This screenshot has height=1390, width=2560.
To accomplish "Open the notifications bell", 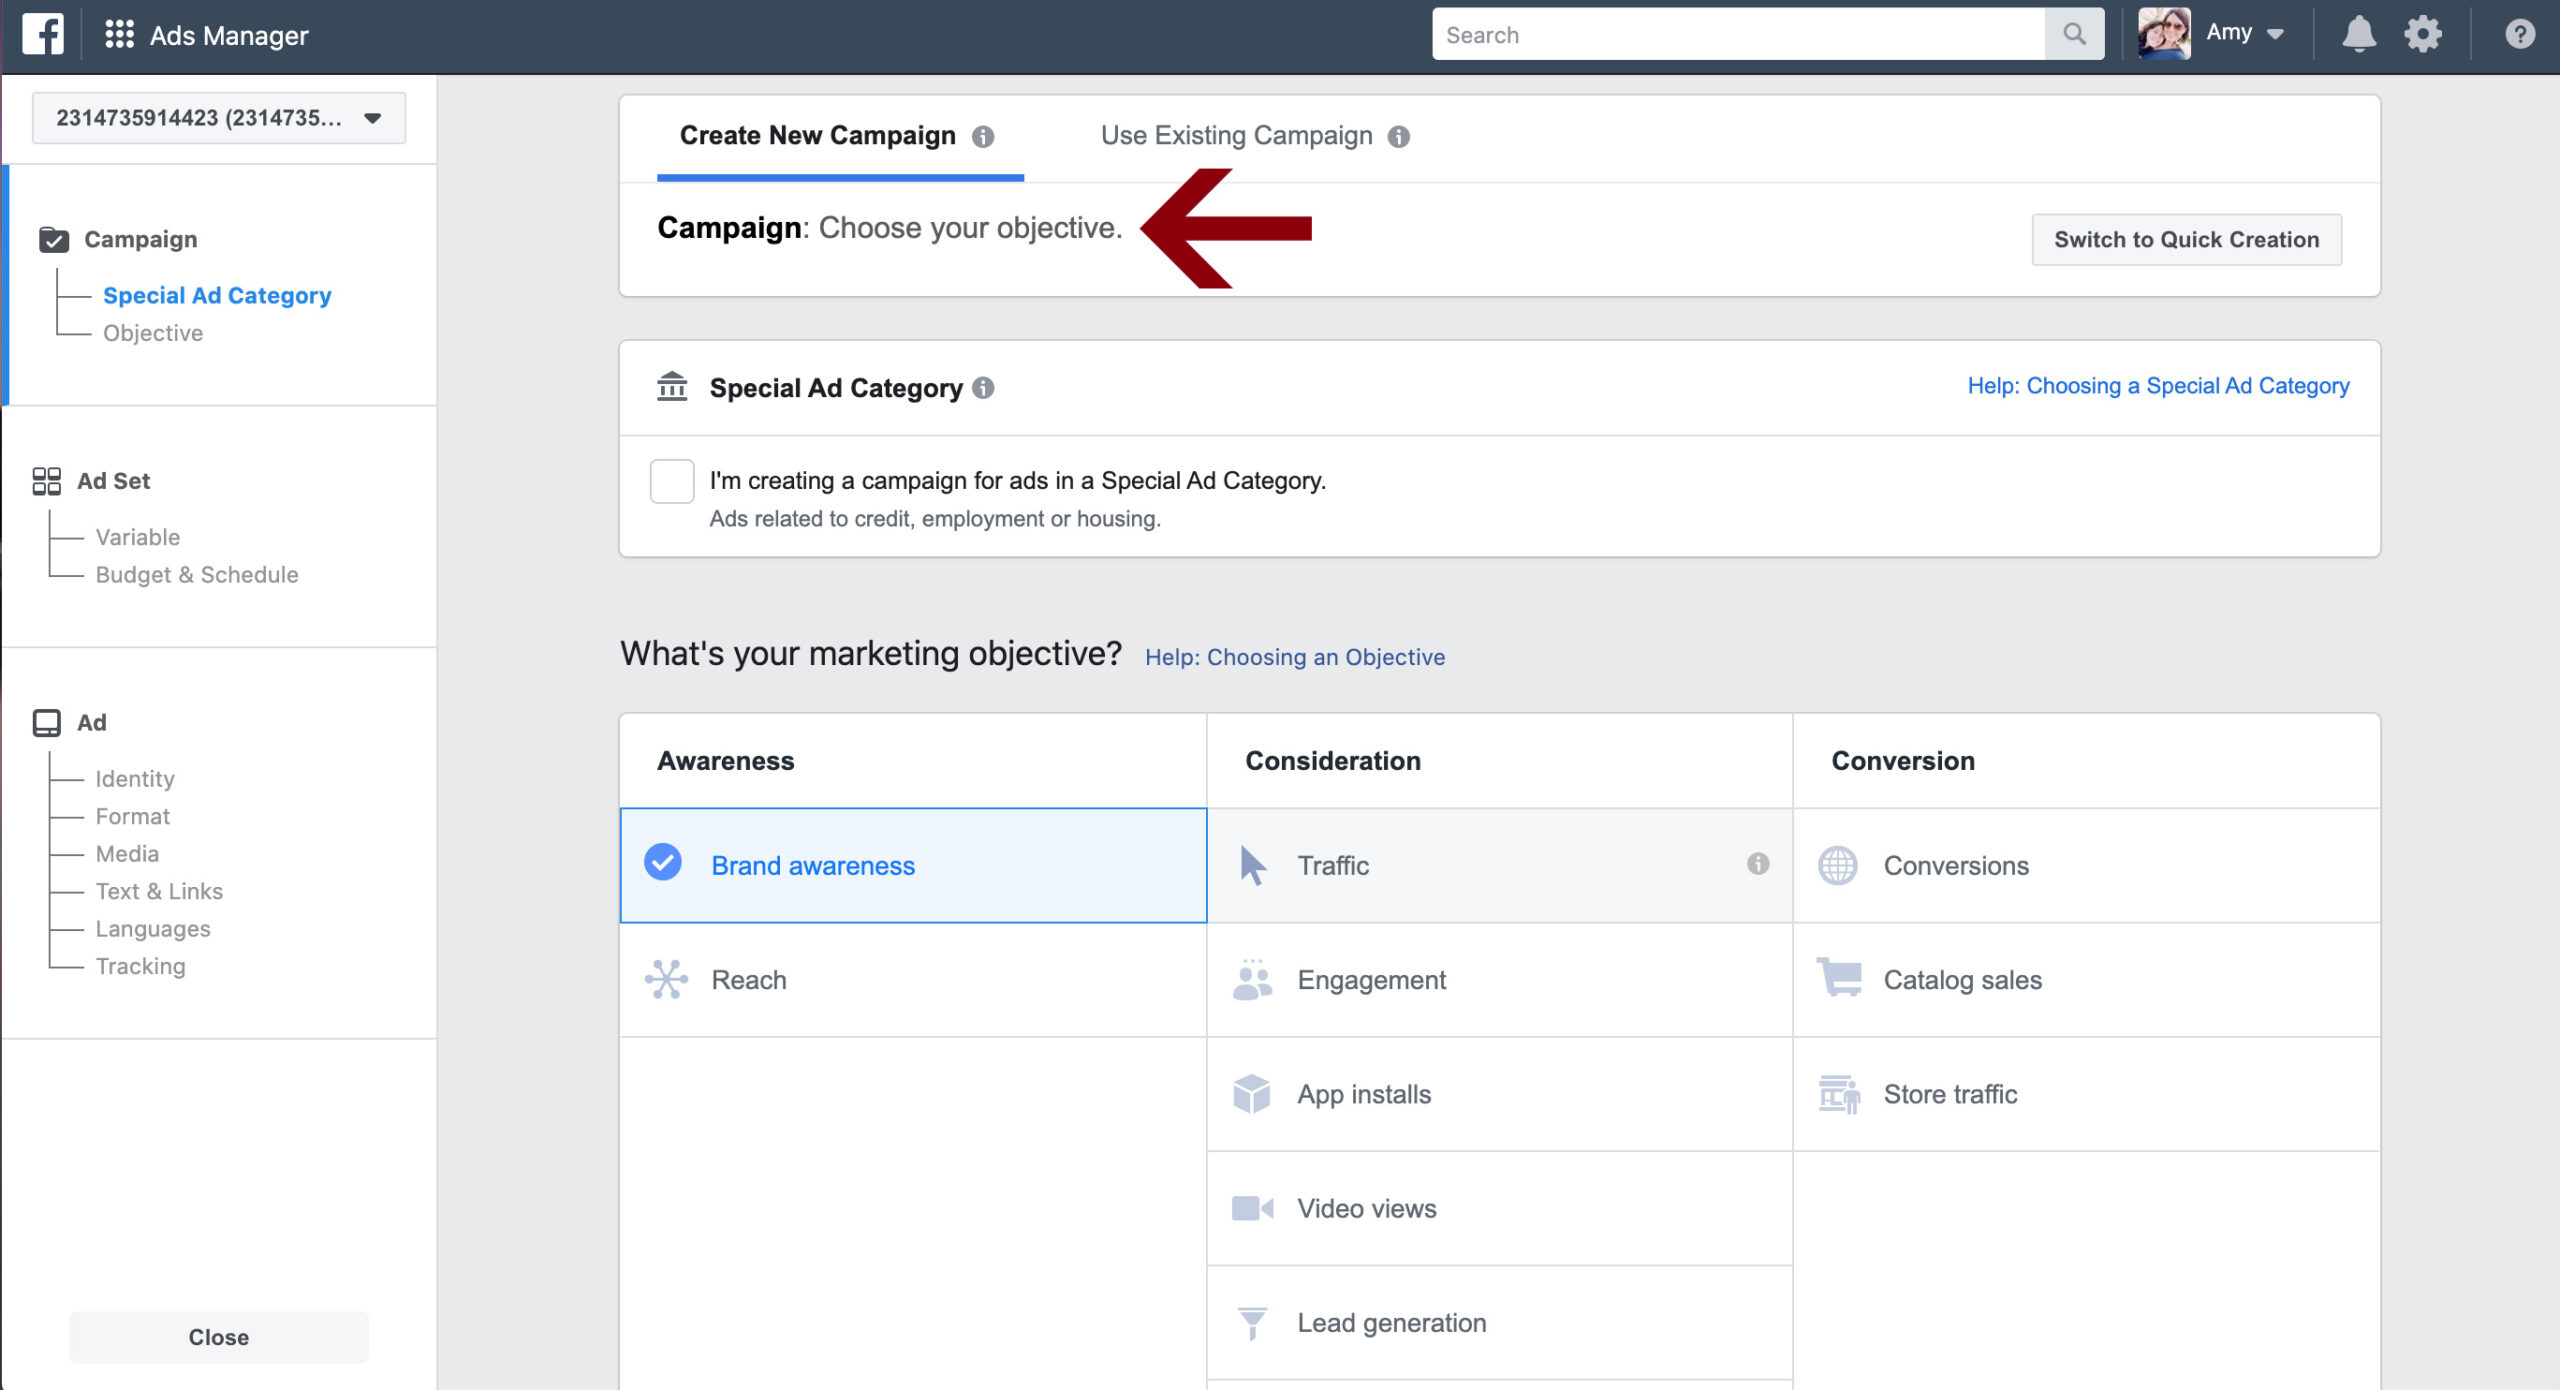I will point(2359,35).
